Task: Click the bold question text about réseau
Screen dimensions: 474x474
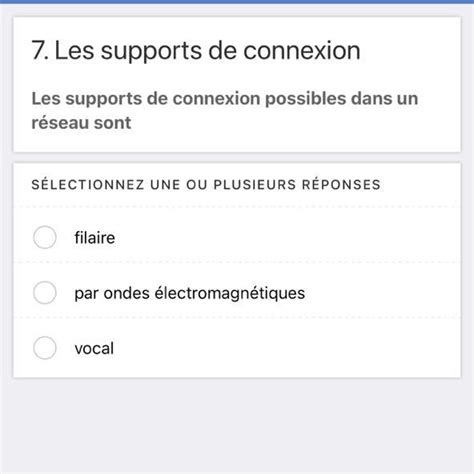Action: pyautogui.click(x=225, y=110)
